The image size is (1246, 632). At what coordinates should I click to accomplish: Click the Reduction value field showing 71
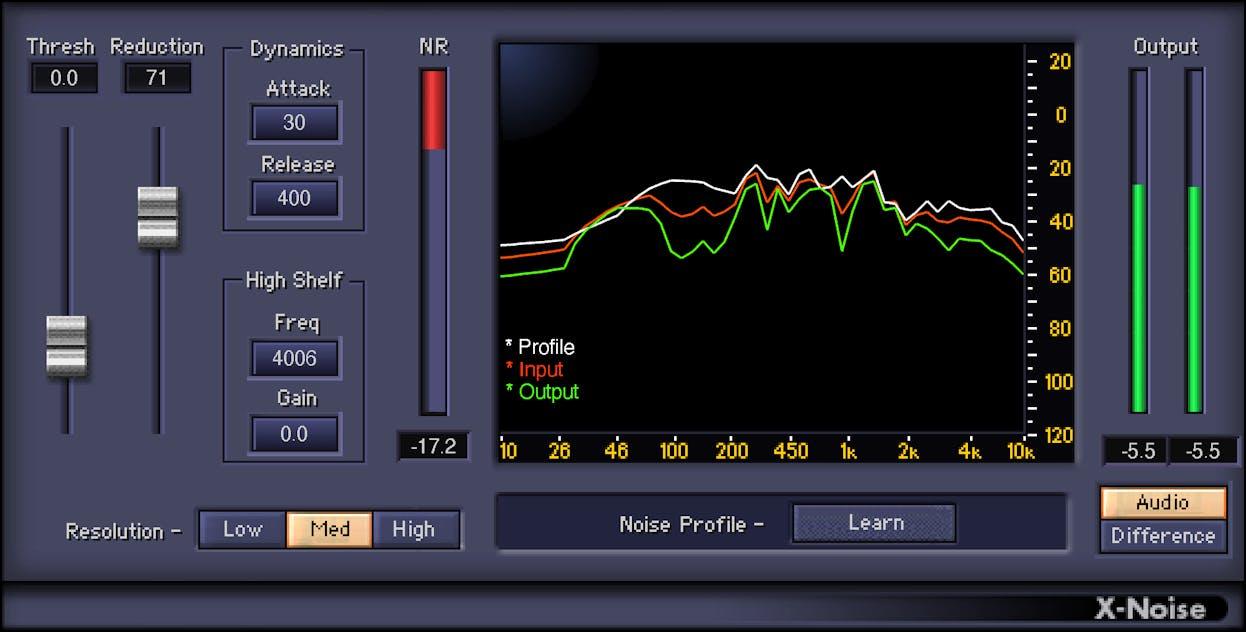click(156, 78)
